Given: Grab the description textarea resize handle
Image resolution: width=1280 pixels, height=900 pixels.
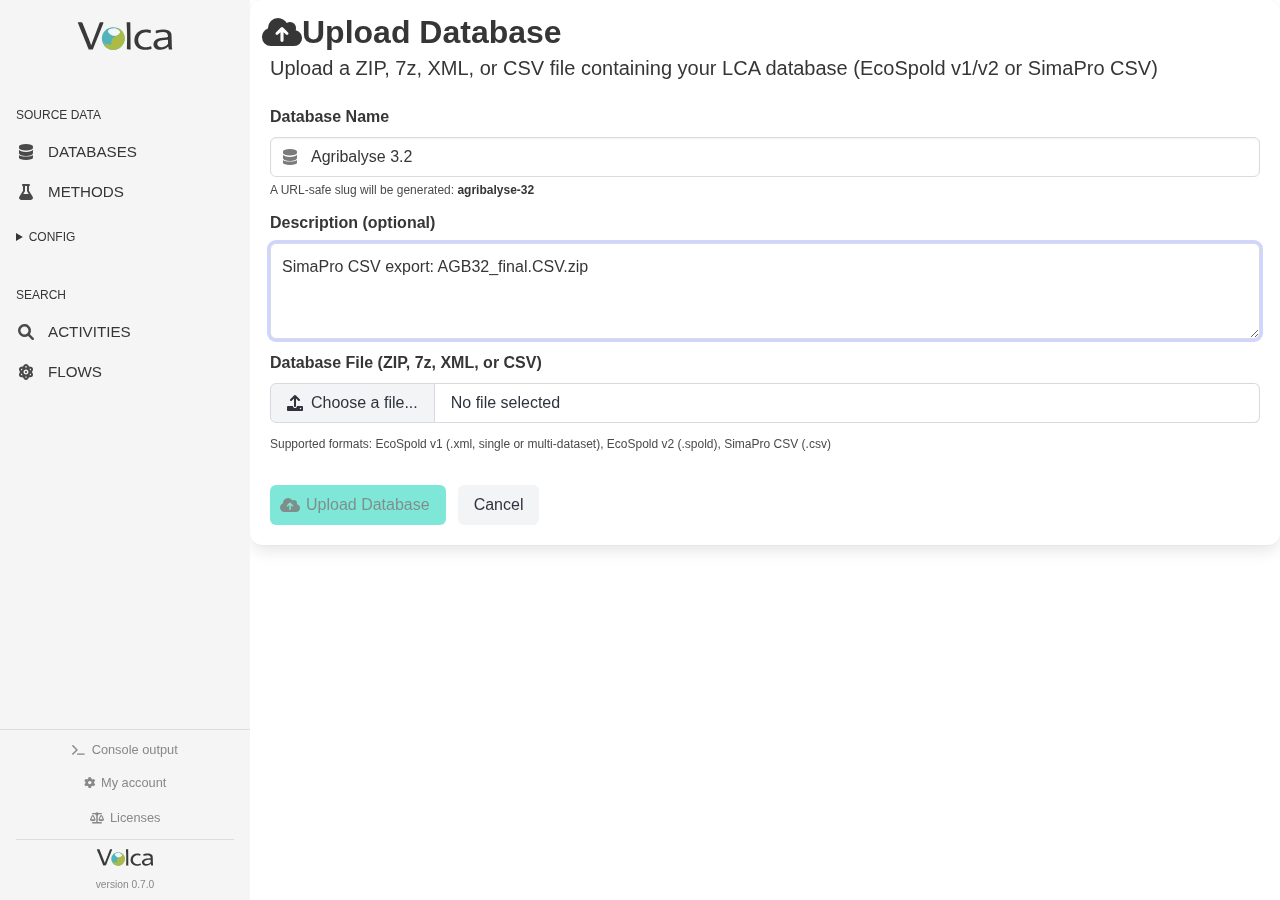Looking at the screenshot, I should pyautogui.click(x=1253, y=332).
